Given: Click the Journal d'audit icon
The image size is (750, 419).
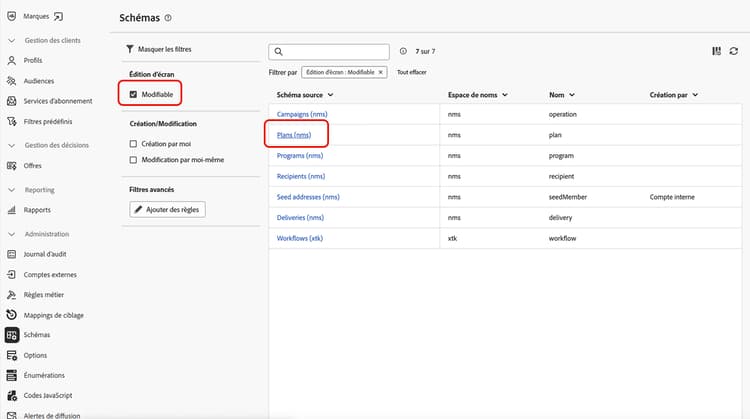Looking at the screenshot, I should 12,254.
